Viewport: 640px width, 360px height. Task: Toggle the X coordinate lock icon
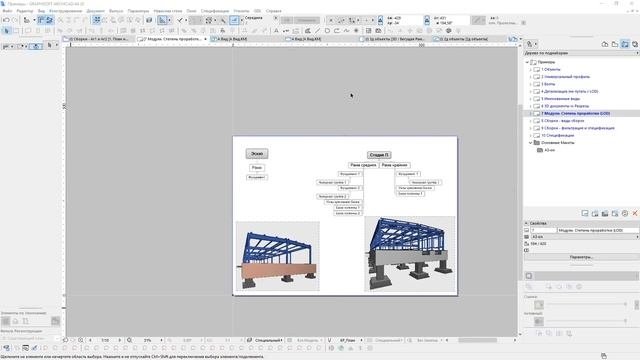[380, 20]
